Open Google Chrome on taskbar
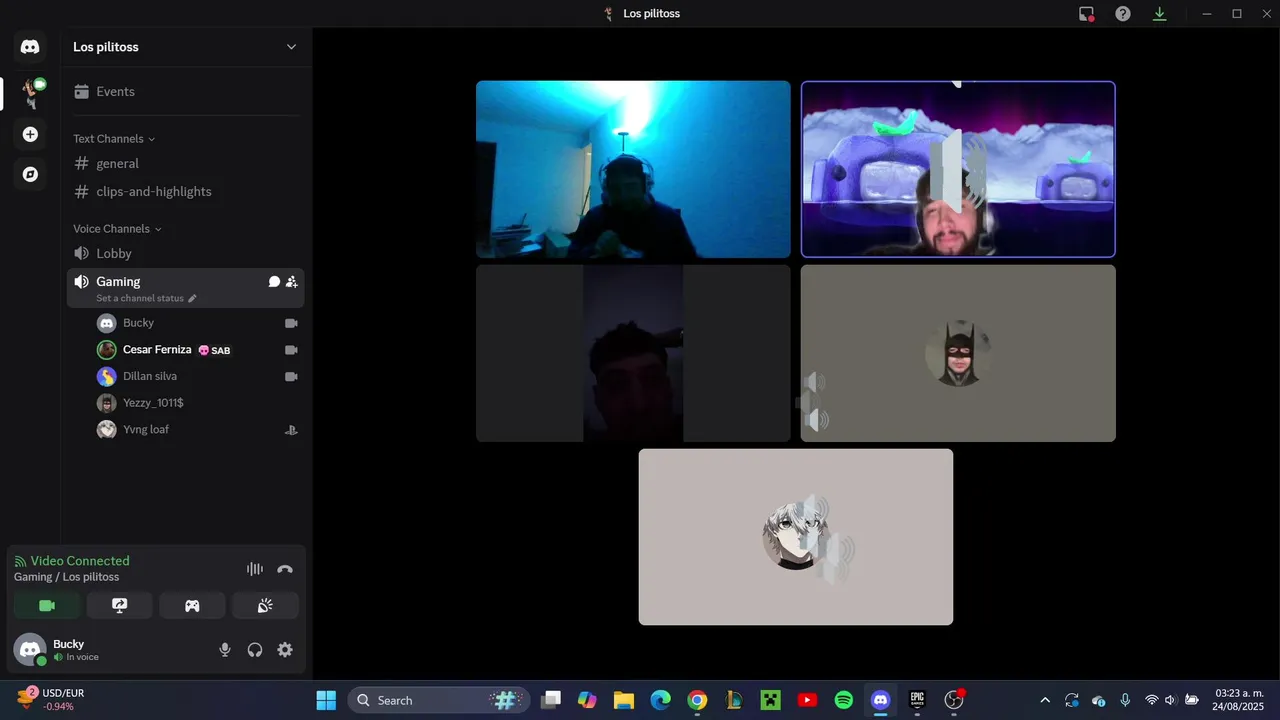The image size is (1280, 720). pyautogui.click(x=698, y=700)
